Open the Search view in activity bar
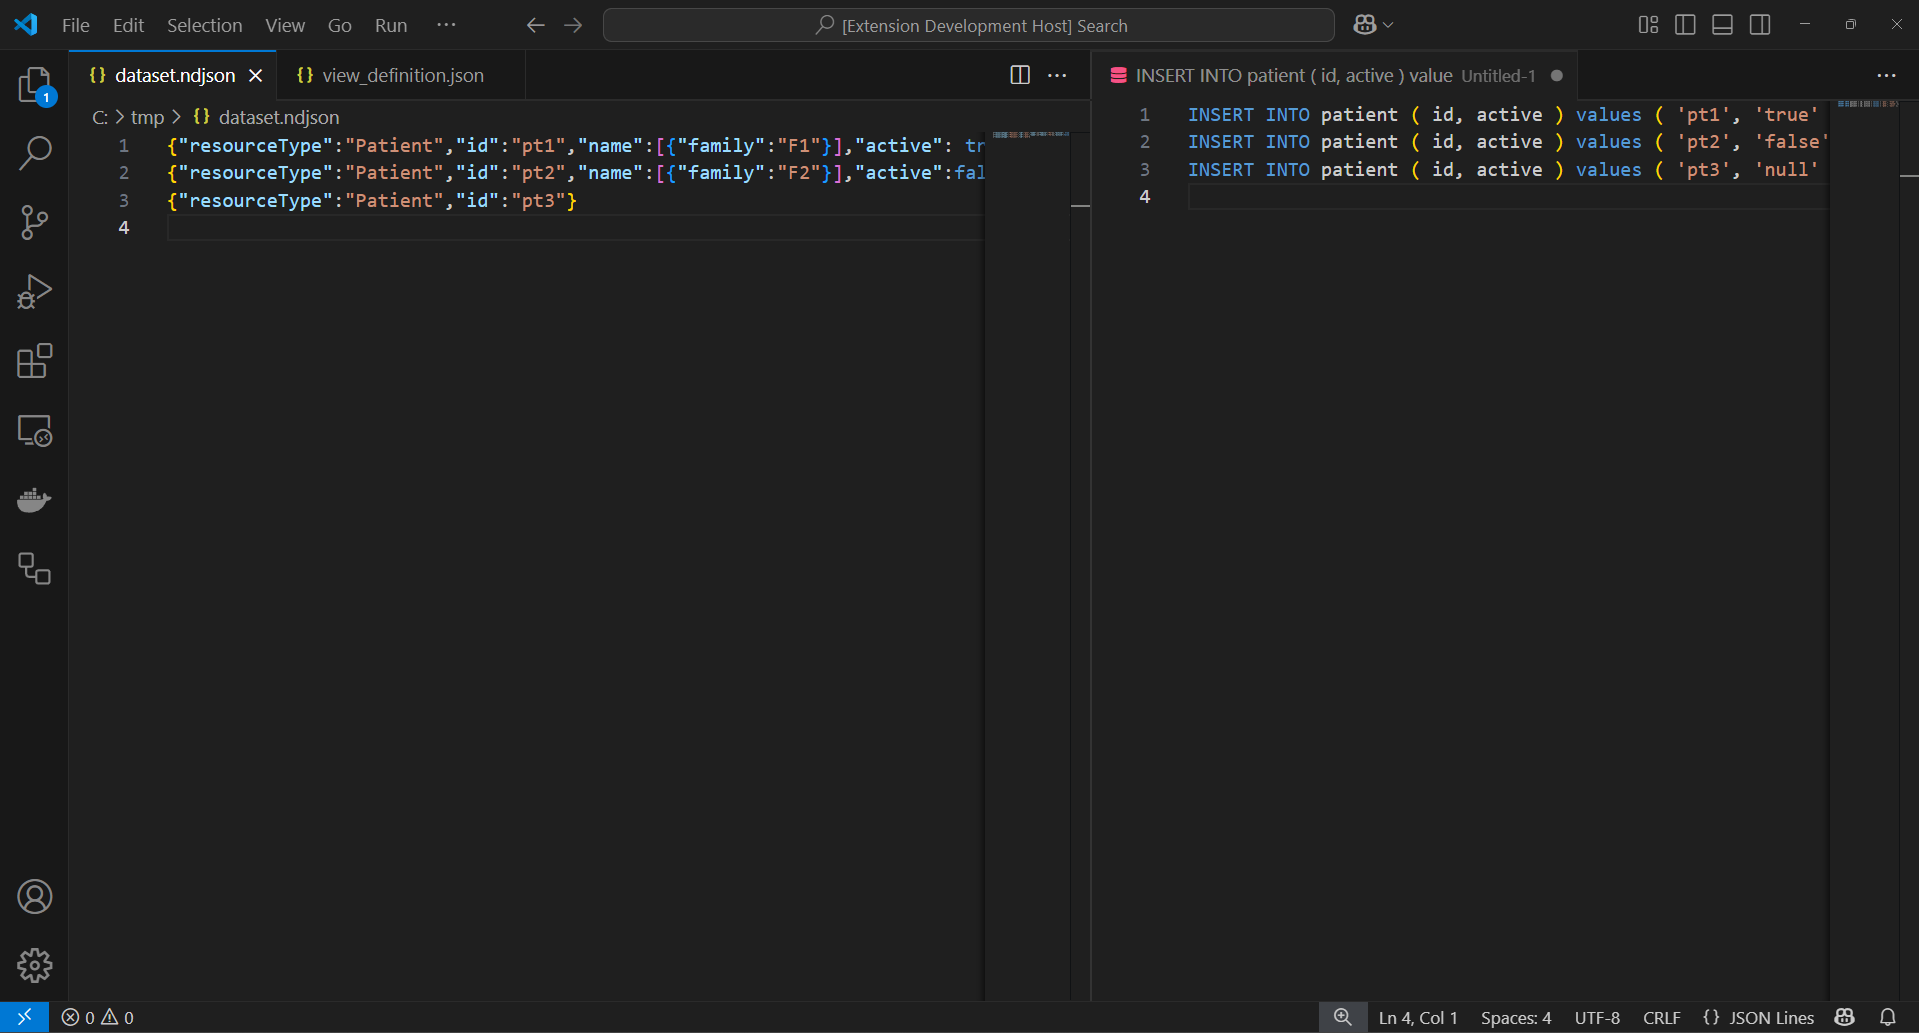Image resolution: width=1919 pixels, height=1033 pixels. [35, 153]
